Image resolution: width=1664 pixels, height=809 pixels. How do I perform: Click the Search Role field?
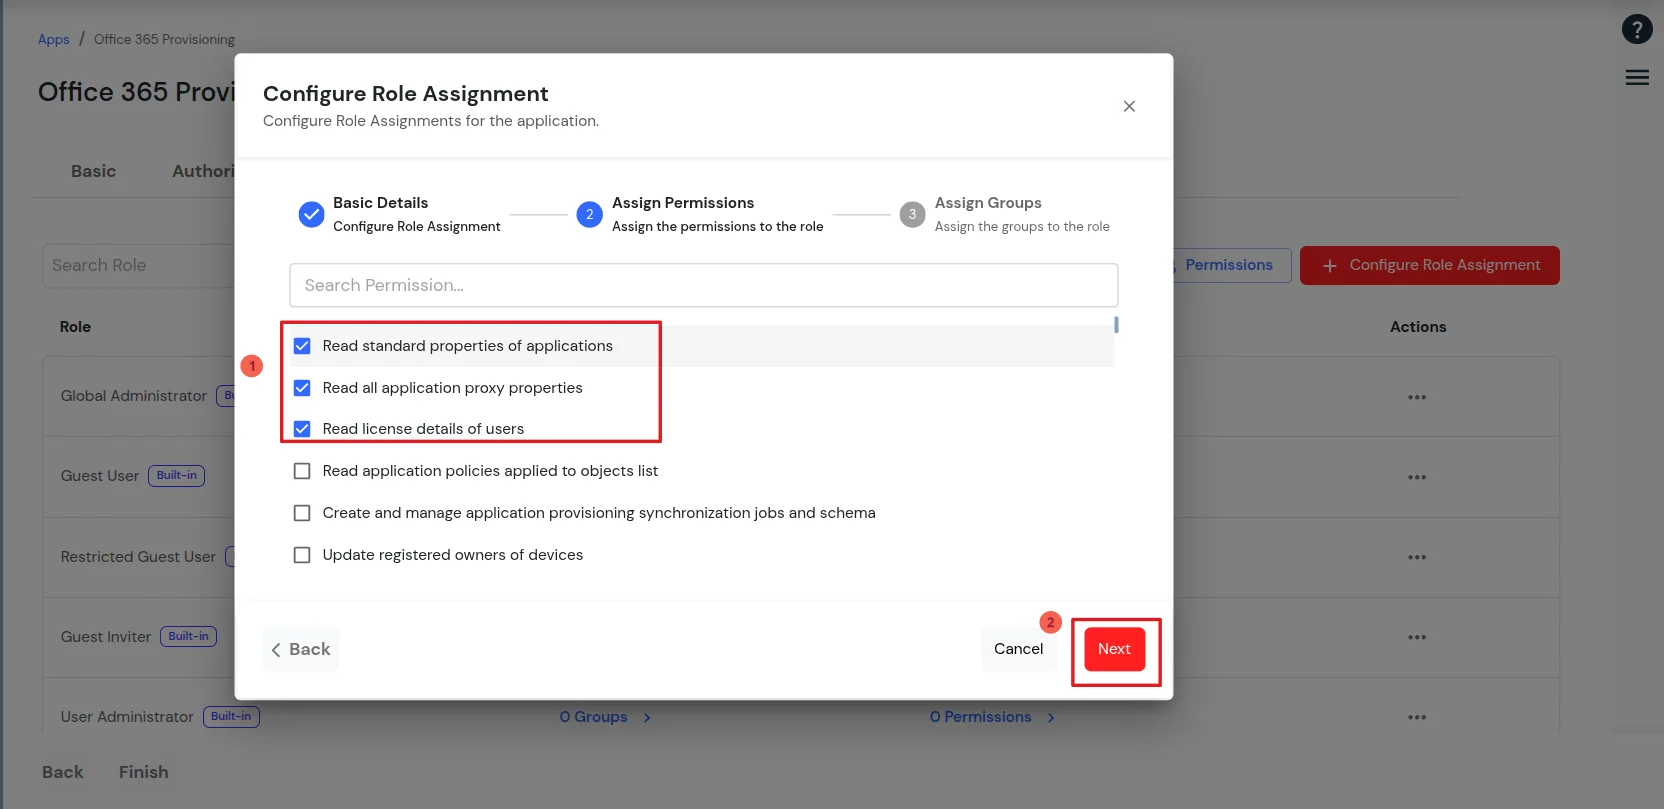click(x=138, y=266)
